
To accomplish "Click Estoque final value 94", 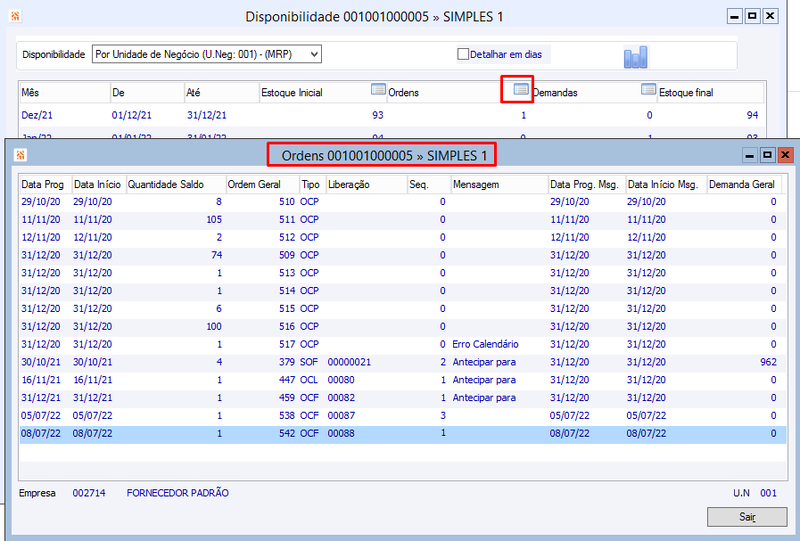I will [x=752, y=115].
